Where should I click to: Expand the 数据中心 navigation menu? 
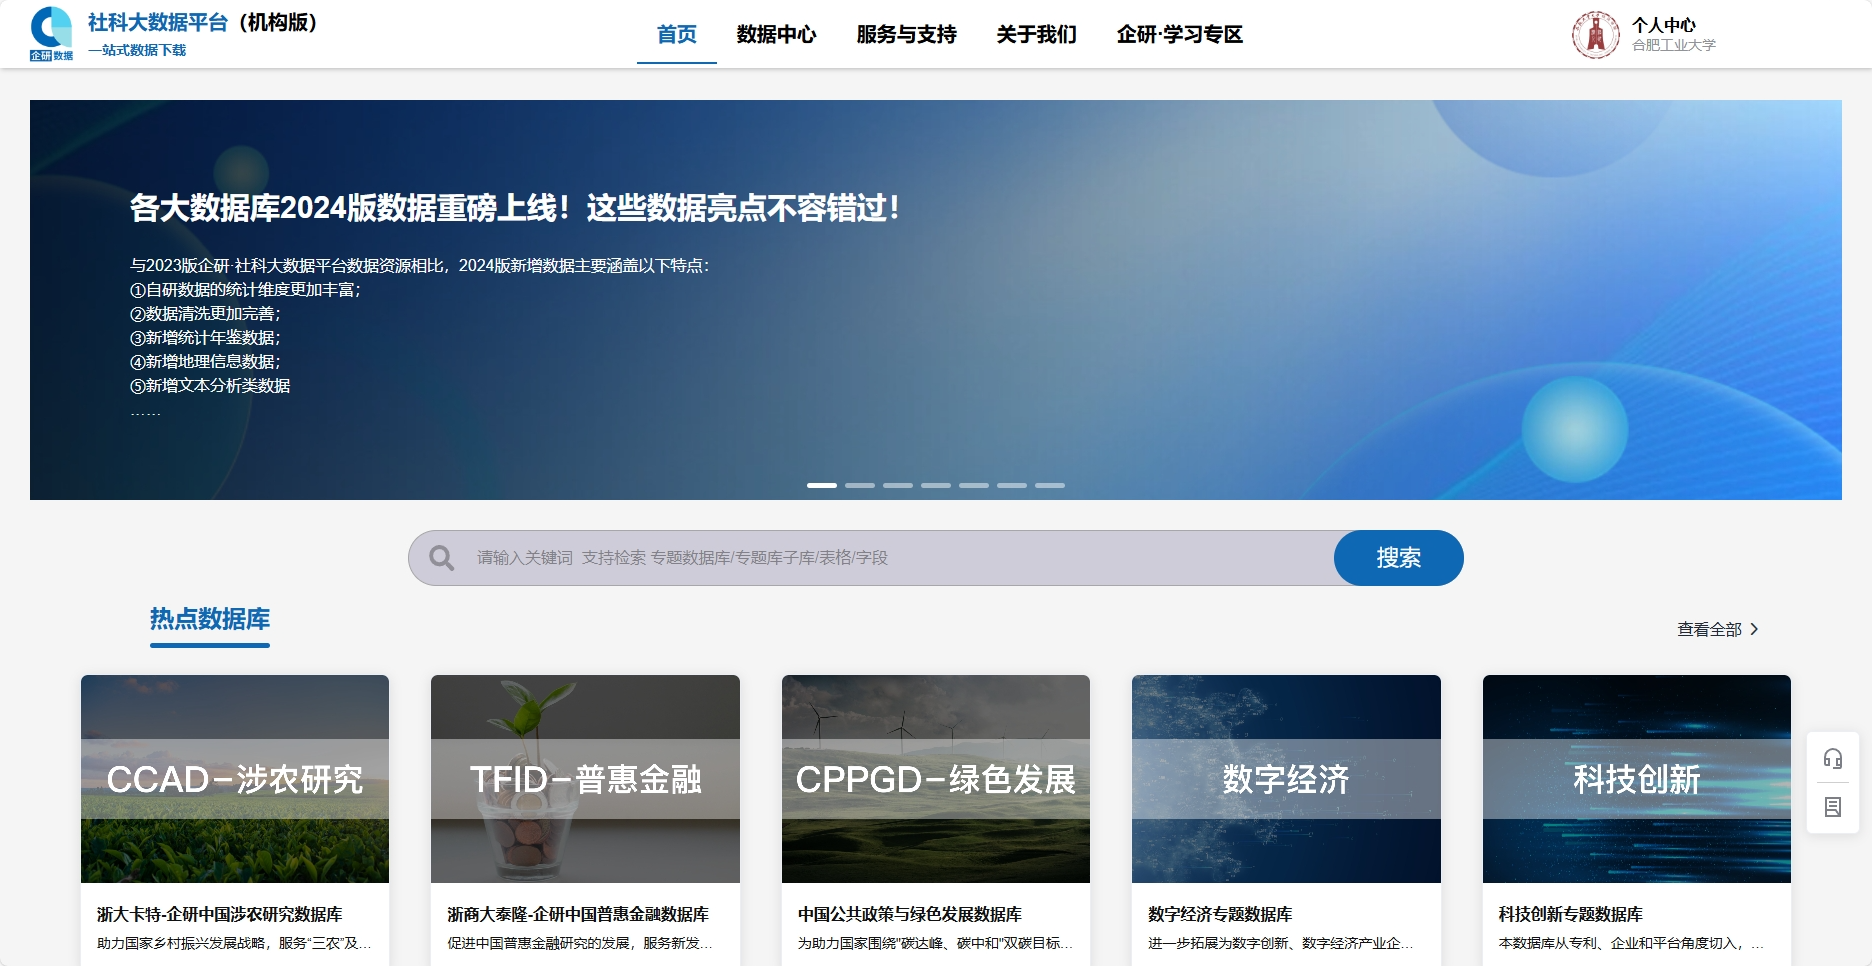776,35
